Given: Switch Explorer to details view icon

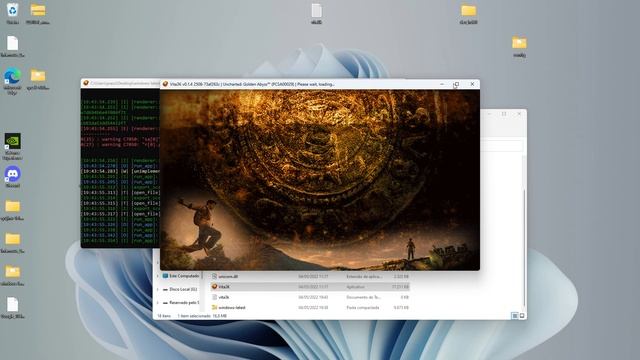Looking at the screenshot, I should [x=515, y=316].
